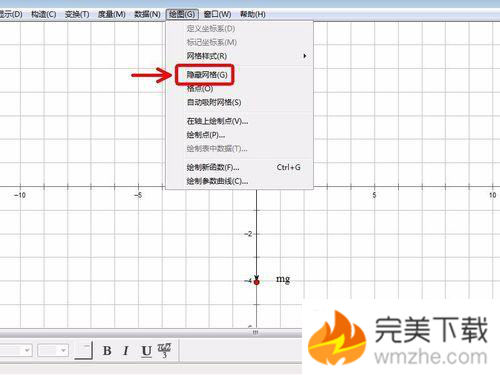Click the Ctrl+G shortcut text

point(288,167)
